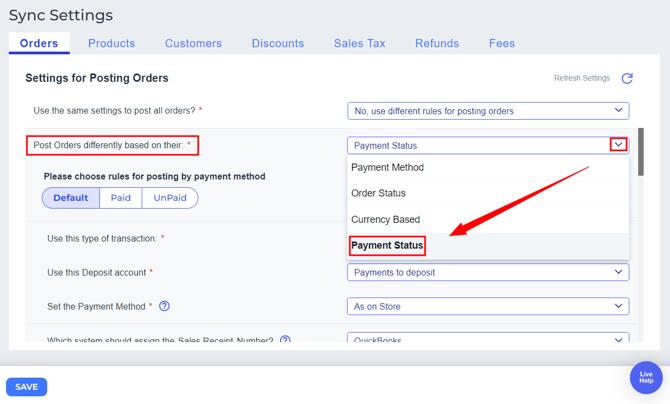Open the As on Store payment method dropdown

click(x=488, y=306)
